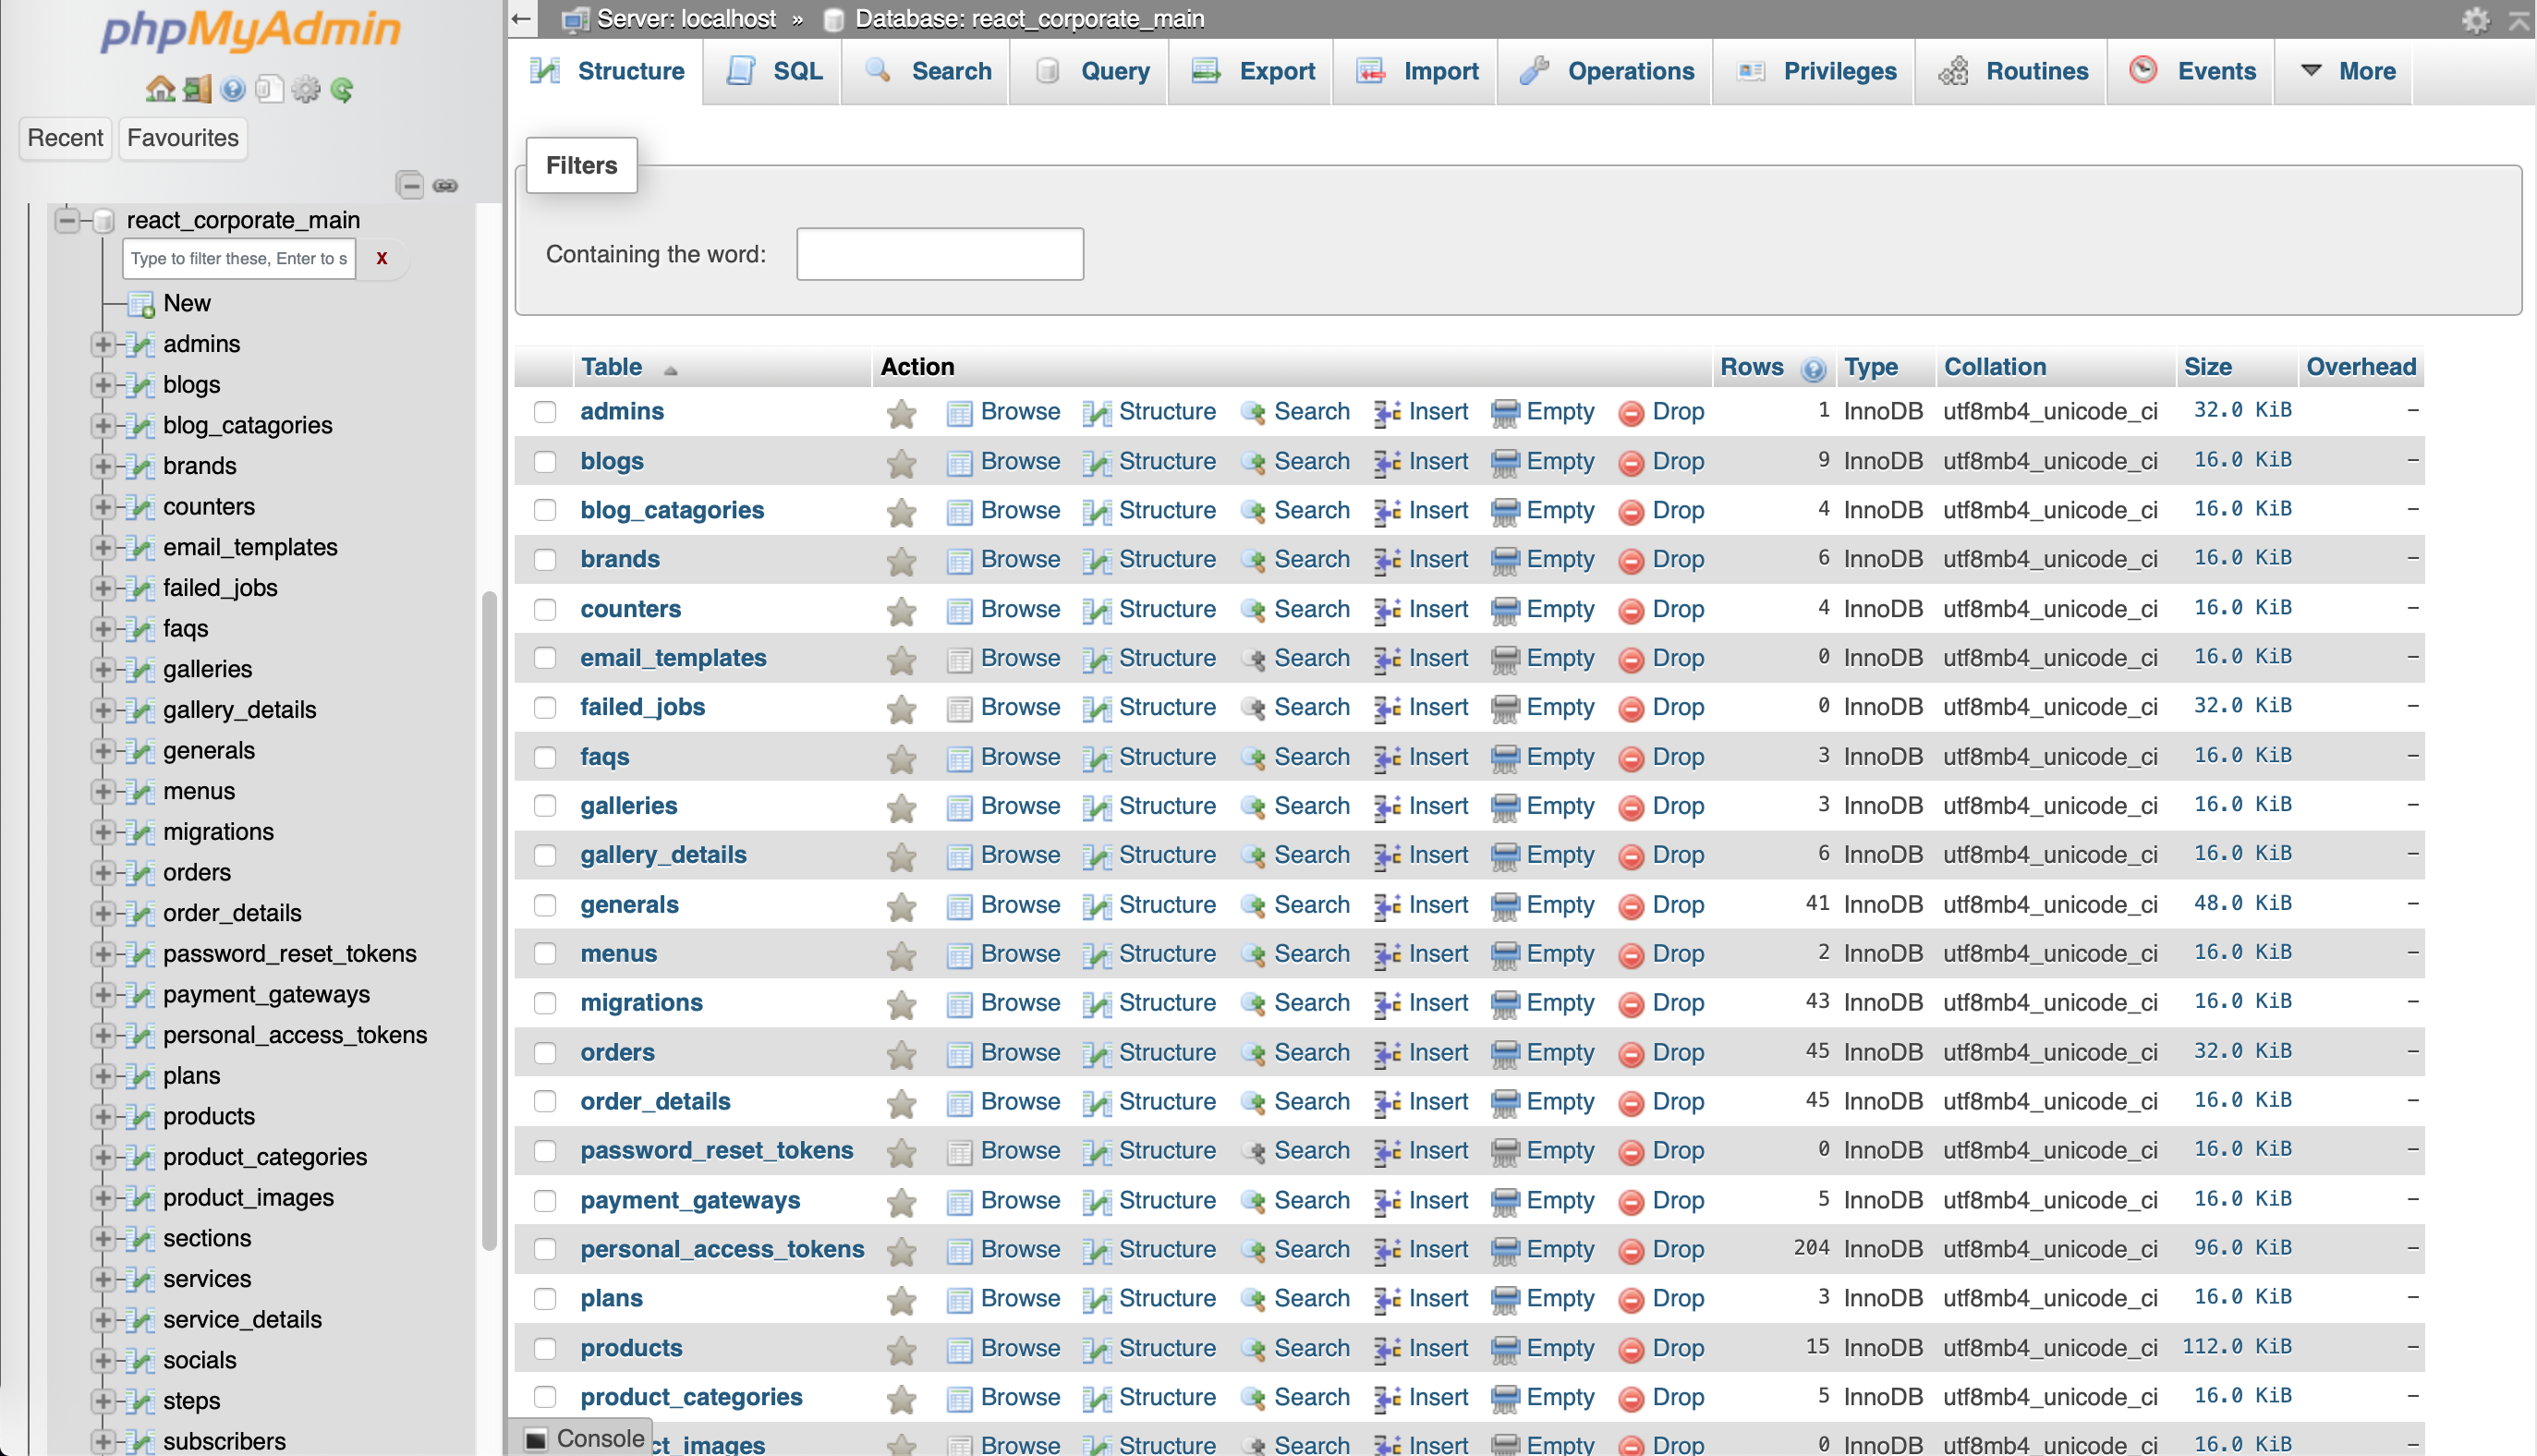
Task: Click Structure icon in counters row
Action: [x=1097, y=611]
